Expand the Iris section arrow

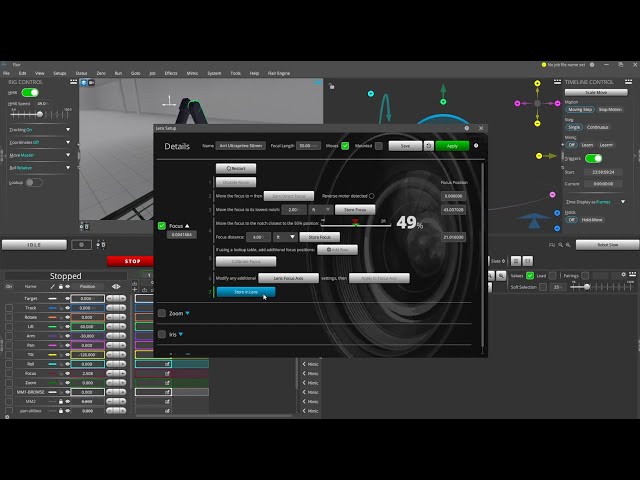click(181, 334)
